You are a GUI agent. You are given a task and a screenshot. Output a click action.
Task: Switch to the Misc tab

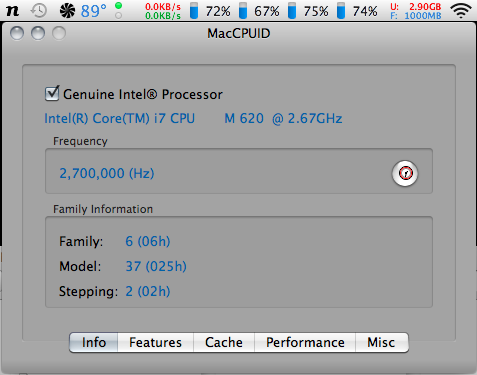point(381,342)
